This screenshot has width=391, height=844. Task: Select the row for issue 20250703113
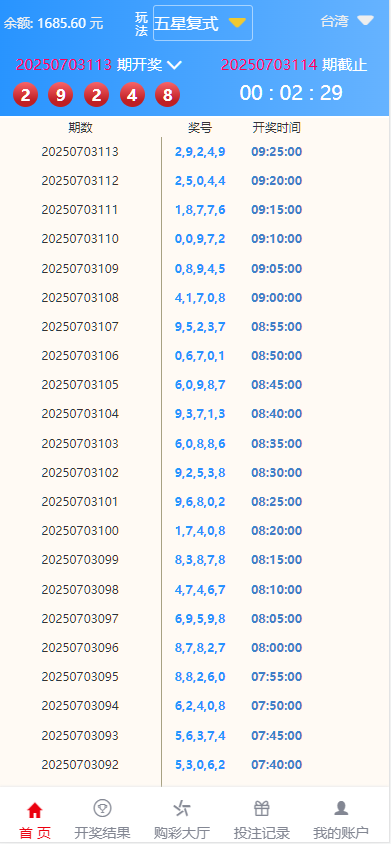(x=194, y=152)
